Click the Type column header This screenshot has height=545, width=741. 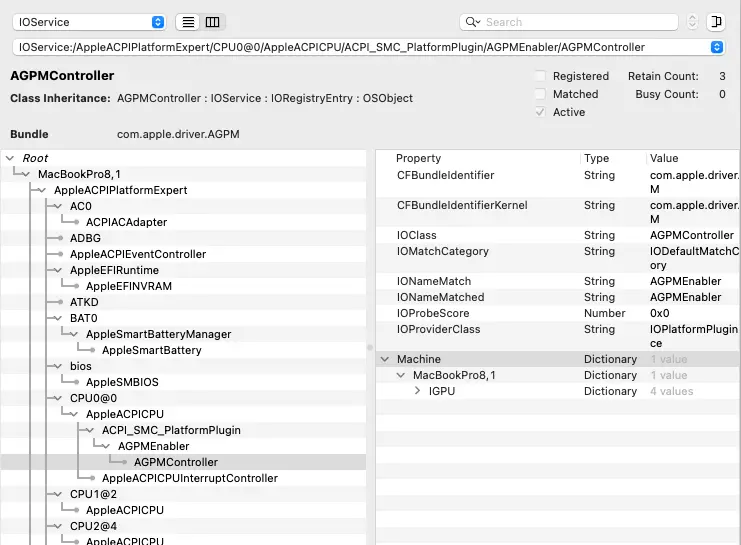click(596, 158)
